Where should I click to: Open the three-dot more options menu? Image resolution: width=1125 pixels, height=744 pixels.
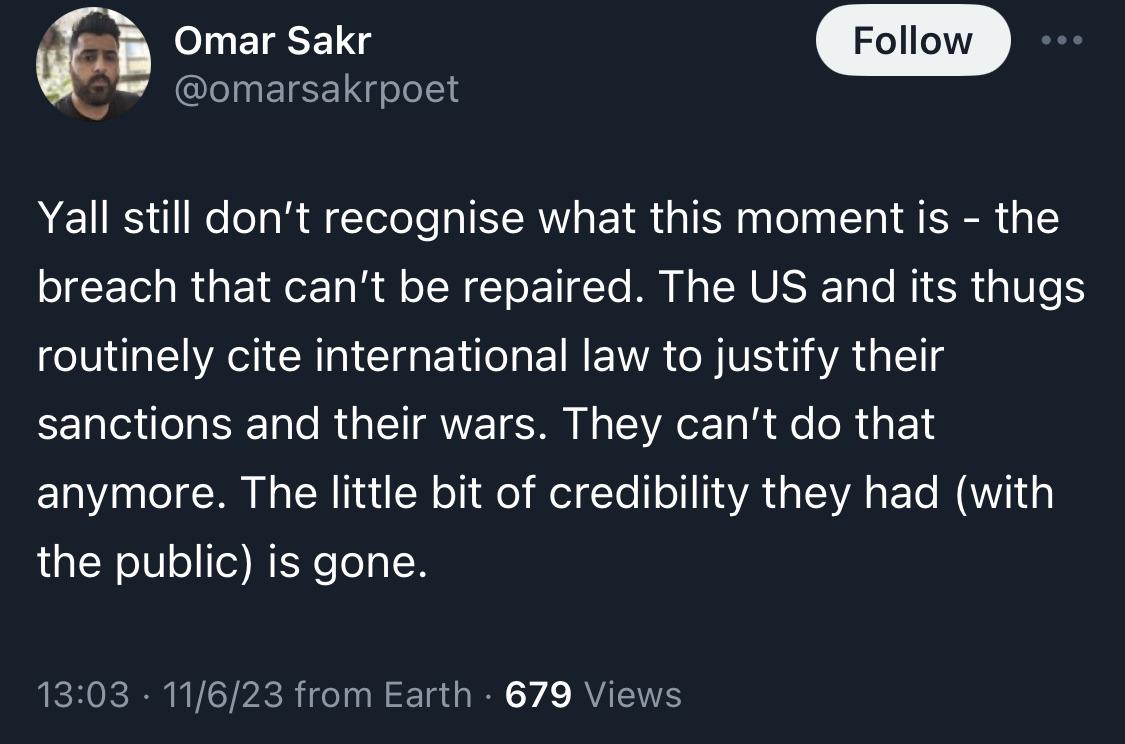coord(1061,41)
